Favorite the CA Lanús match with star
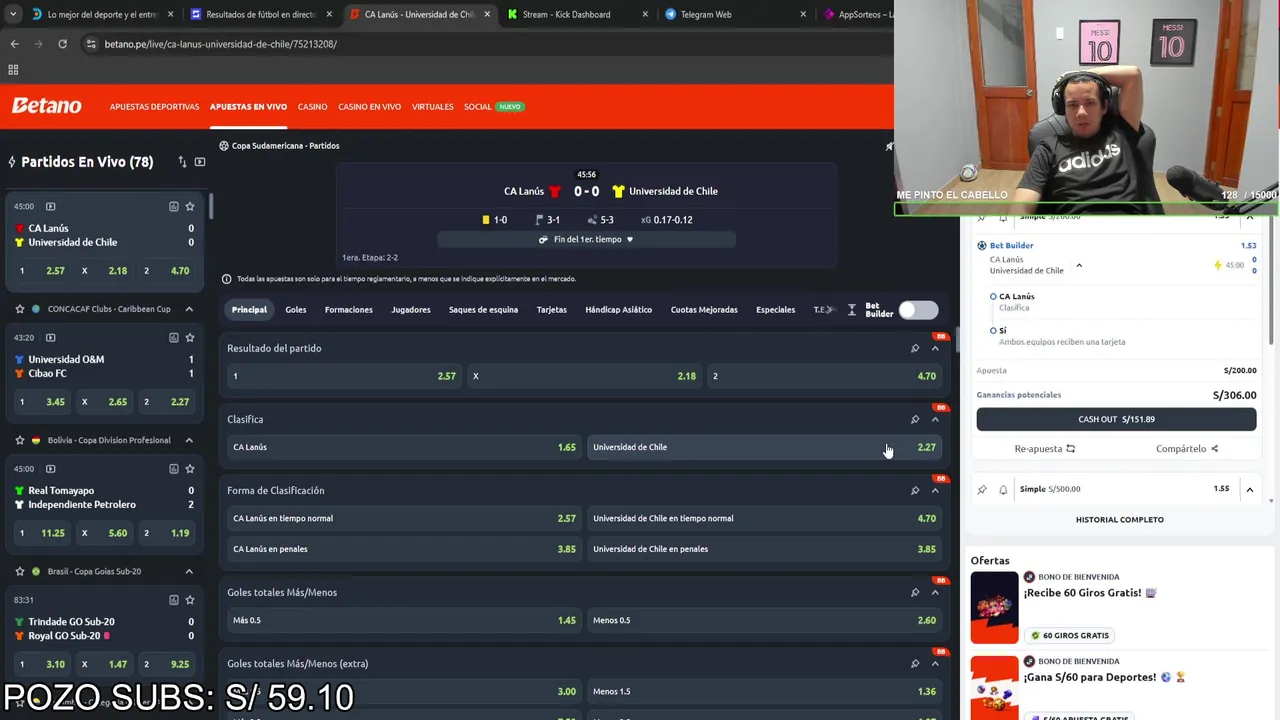 [190, 206]
